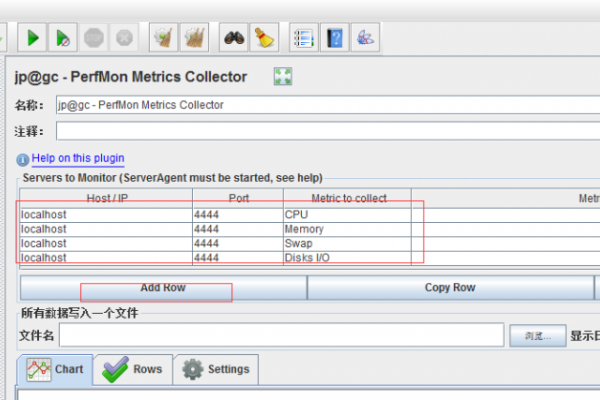Open the Help on this plugin link
Image resolution: width=600 pixels, height=400 pixels.
tap(76, 158)
